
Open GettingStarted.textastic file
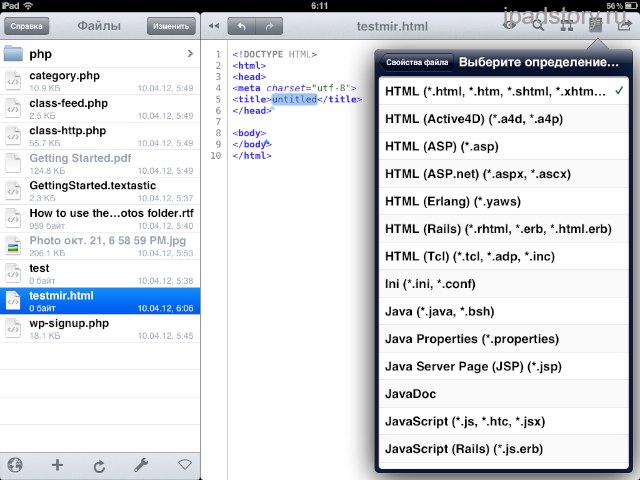(x=100, y=191)
